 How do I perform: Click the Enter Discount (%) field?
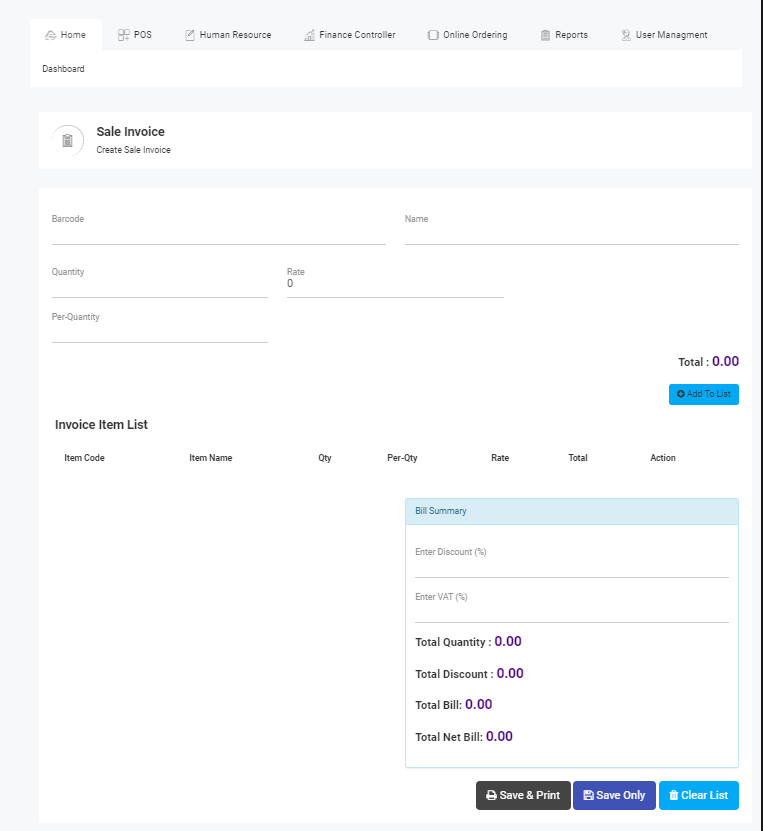pos(571,567)
